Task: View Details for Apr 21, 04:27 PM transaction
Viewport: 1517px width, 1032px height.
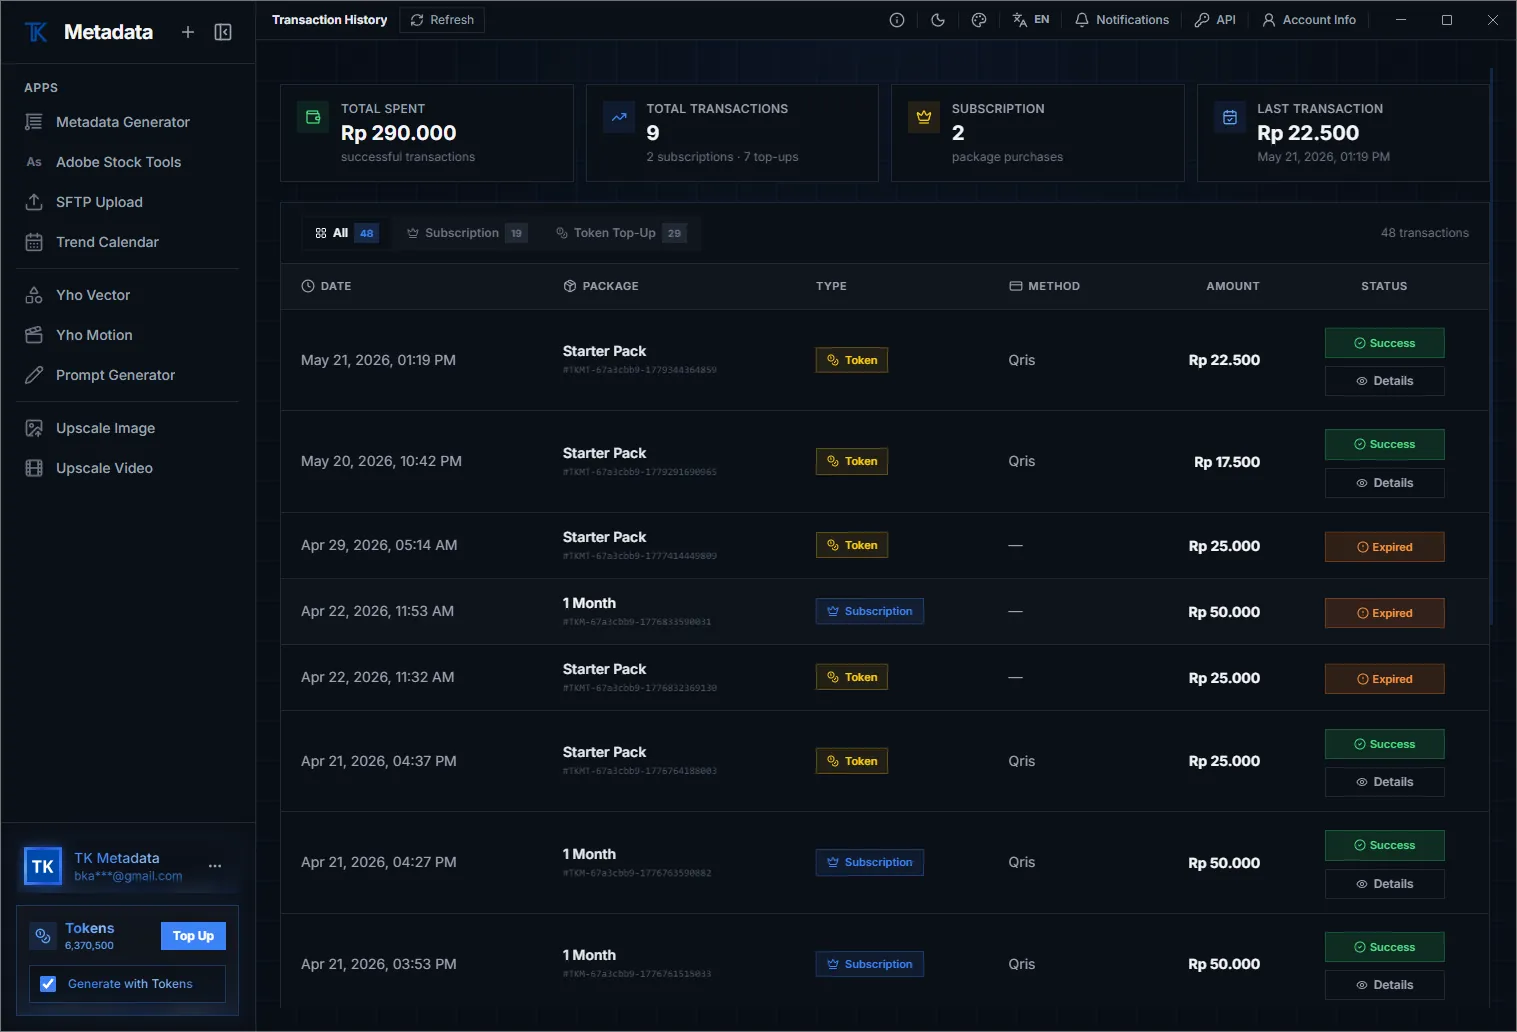Action: pyautogui.click(x=1385, y=884)
